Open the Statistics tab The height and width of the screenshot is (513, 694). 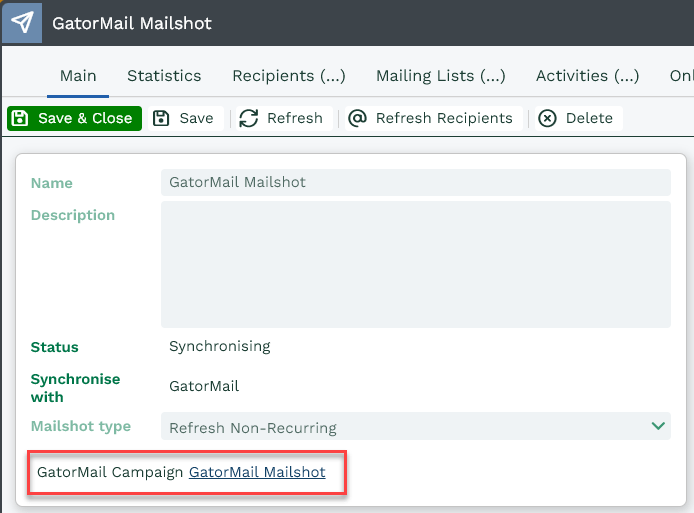pyautogui.click(x=164, y=76)
